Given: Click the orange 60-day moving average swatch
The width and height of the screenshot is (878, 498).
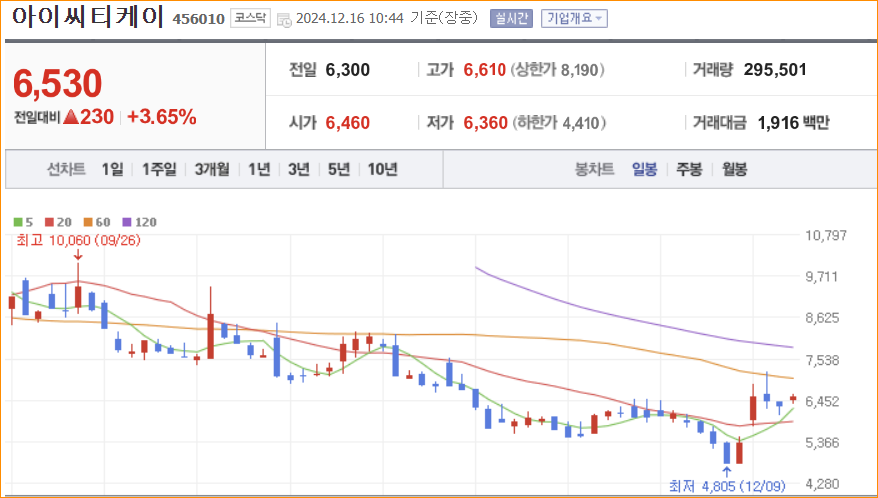Looking at the screenshot, I should (x=88, y=222).
